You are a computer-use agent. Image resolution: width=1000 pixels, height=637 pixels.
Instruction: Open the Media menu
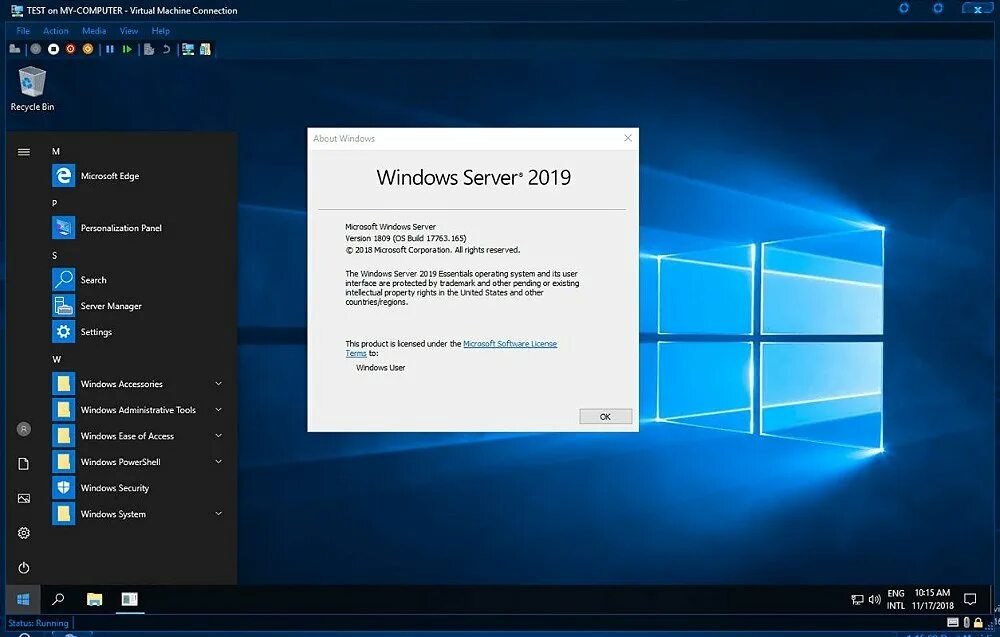coord(93,30)
